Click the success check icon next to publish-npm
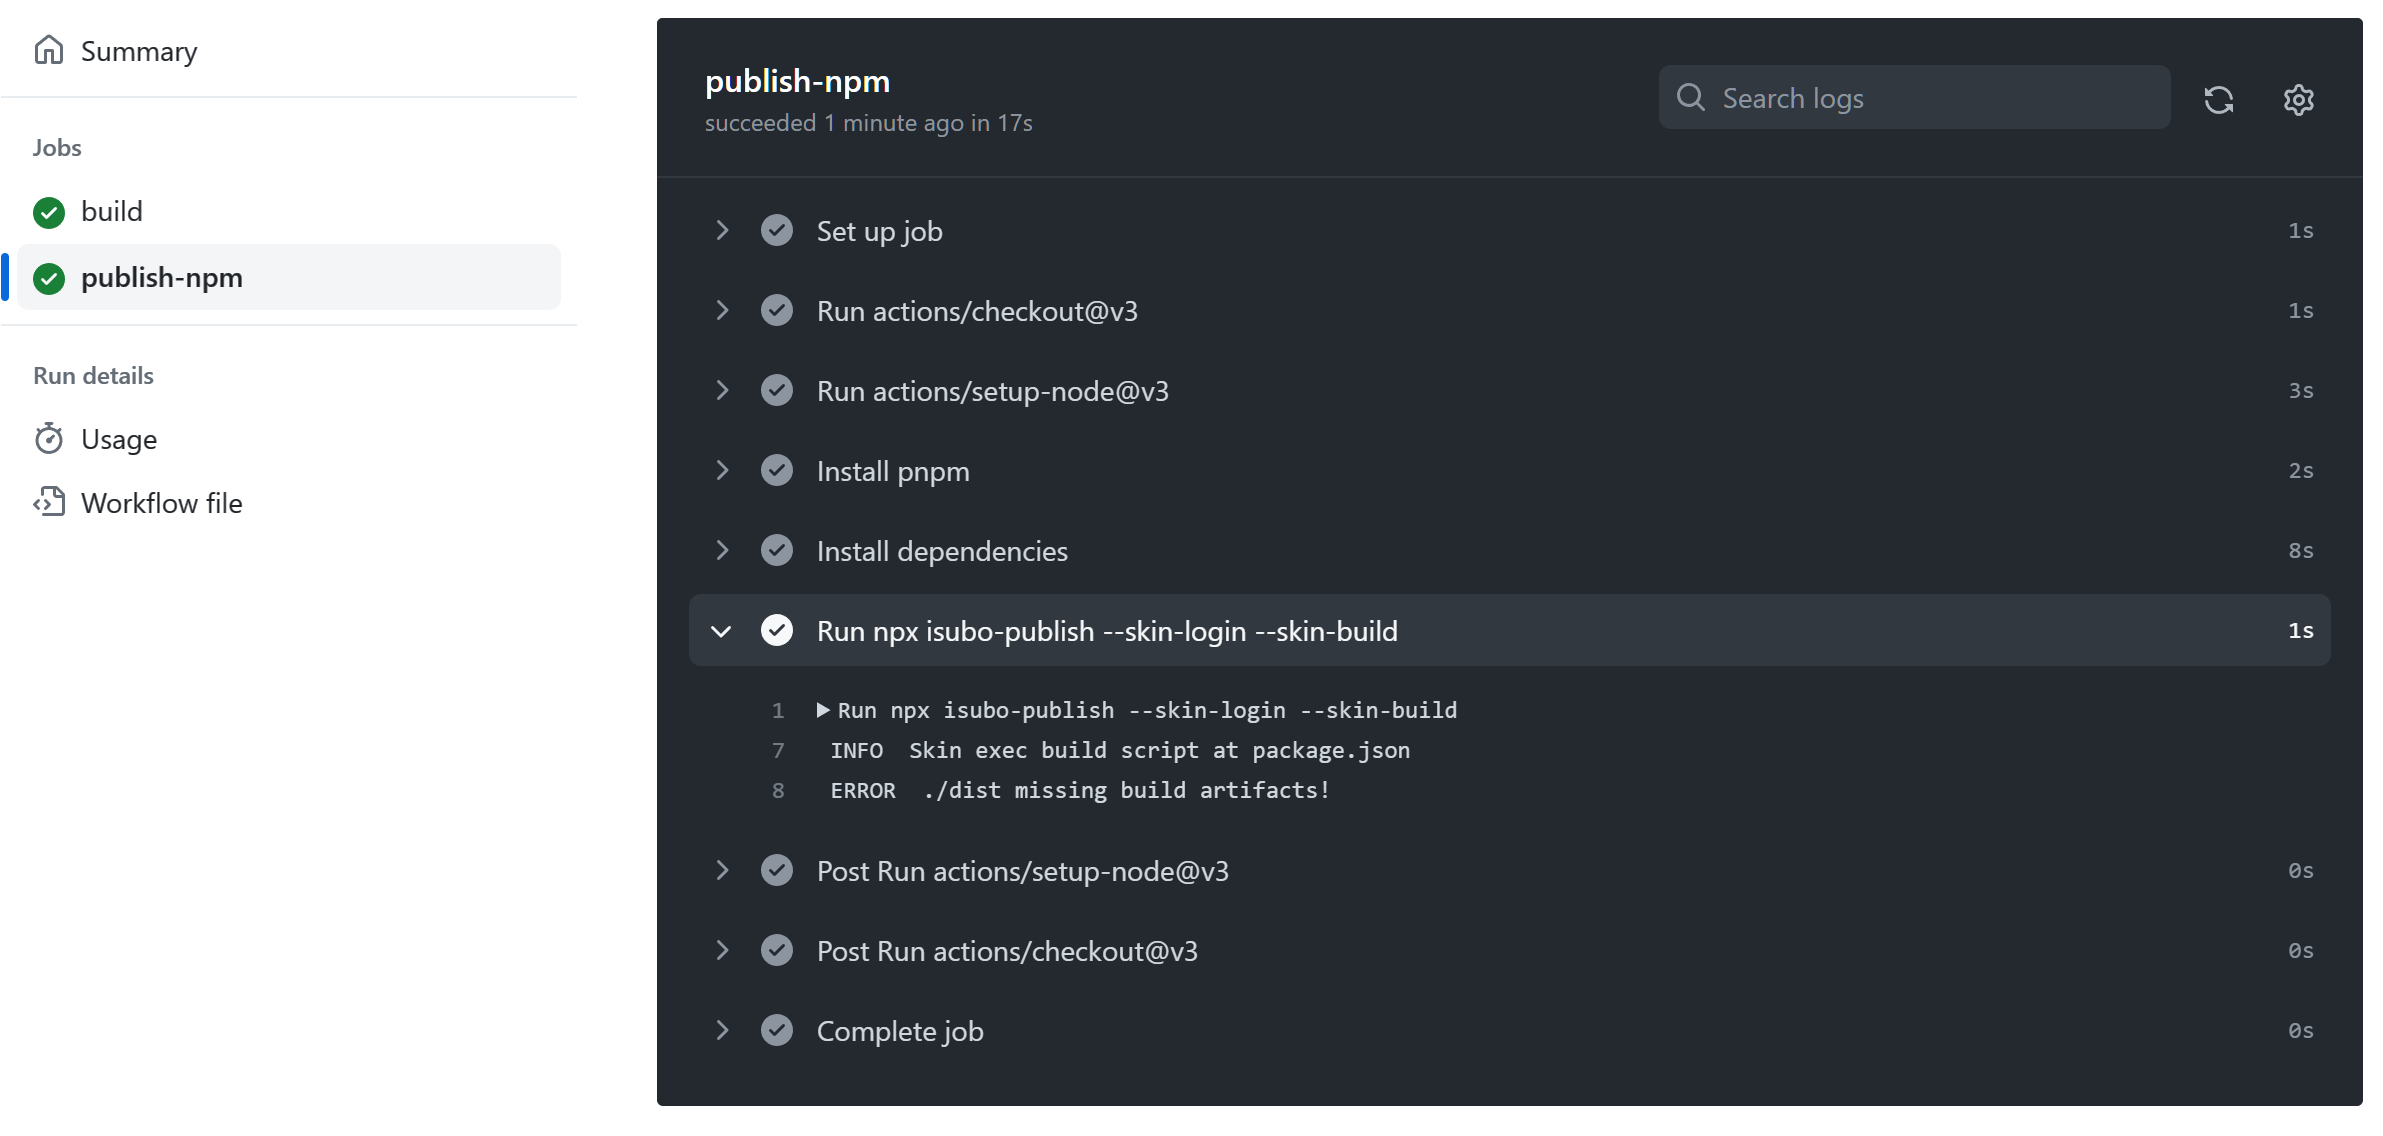The image size is (2383, 1136). click(48, 278)
